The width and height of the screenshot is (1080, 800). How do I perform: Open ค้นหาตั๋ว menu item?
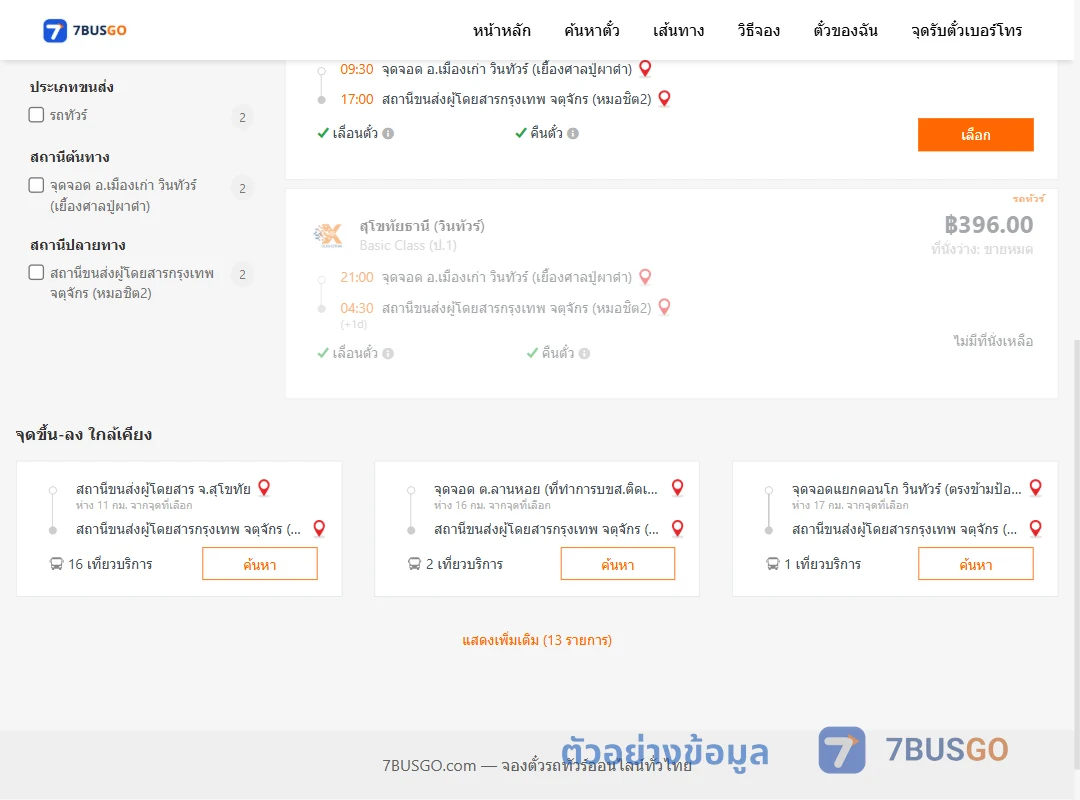[592, 30]
